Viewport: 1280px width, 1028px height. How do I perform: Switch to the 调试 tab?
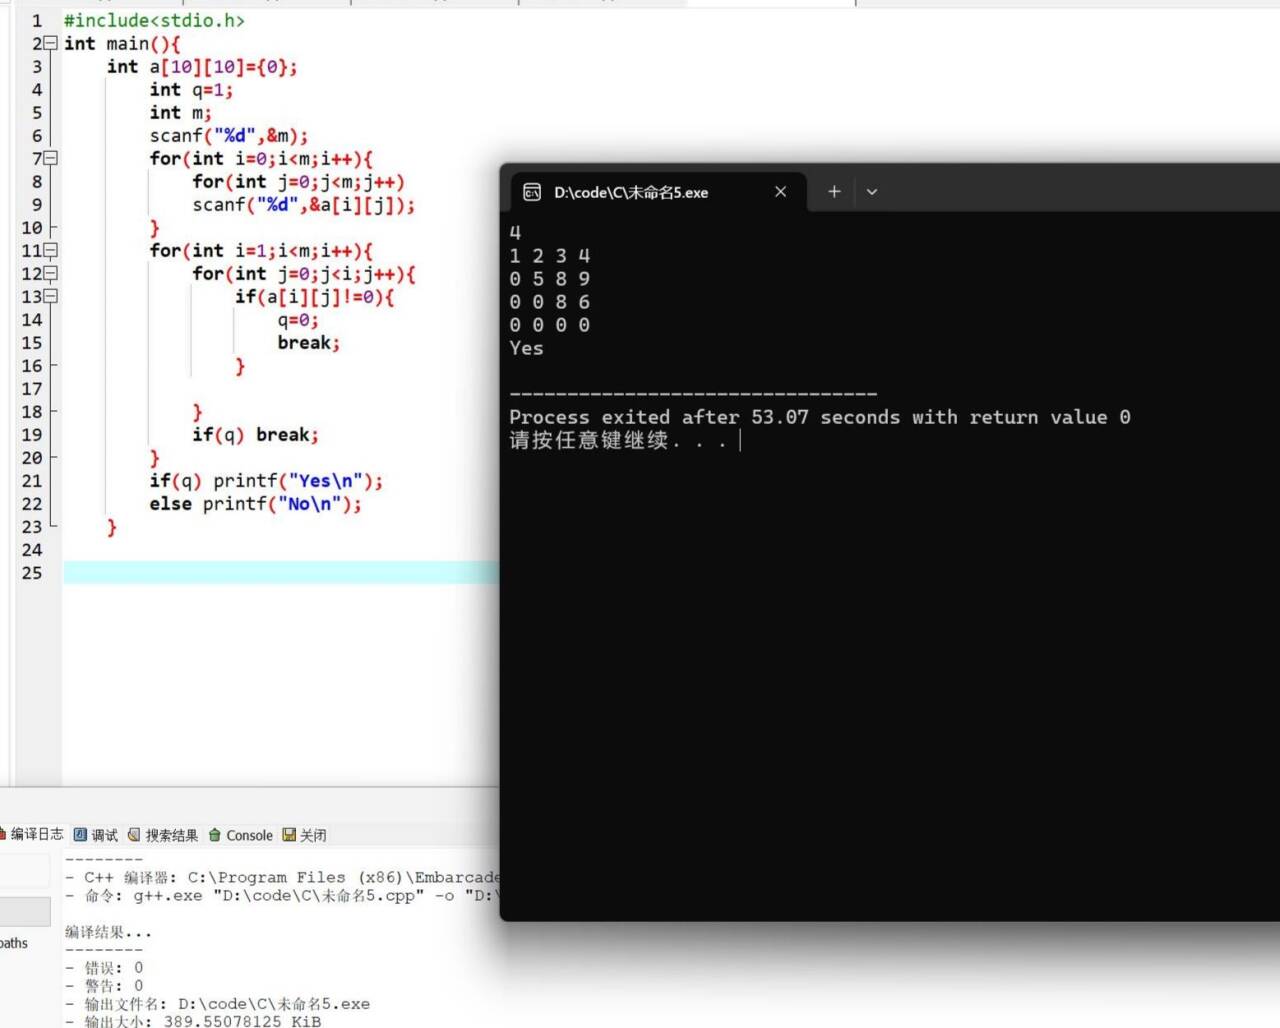pos(104,834)
